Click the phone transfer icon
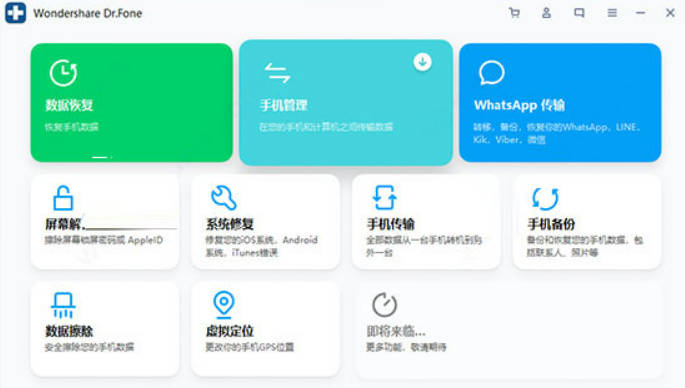685x388 pixels. [x=384, y=197]
